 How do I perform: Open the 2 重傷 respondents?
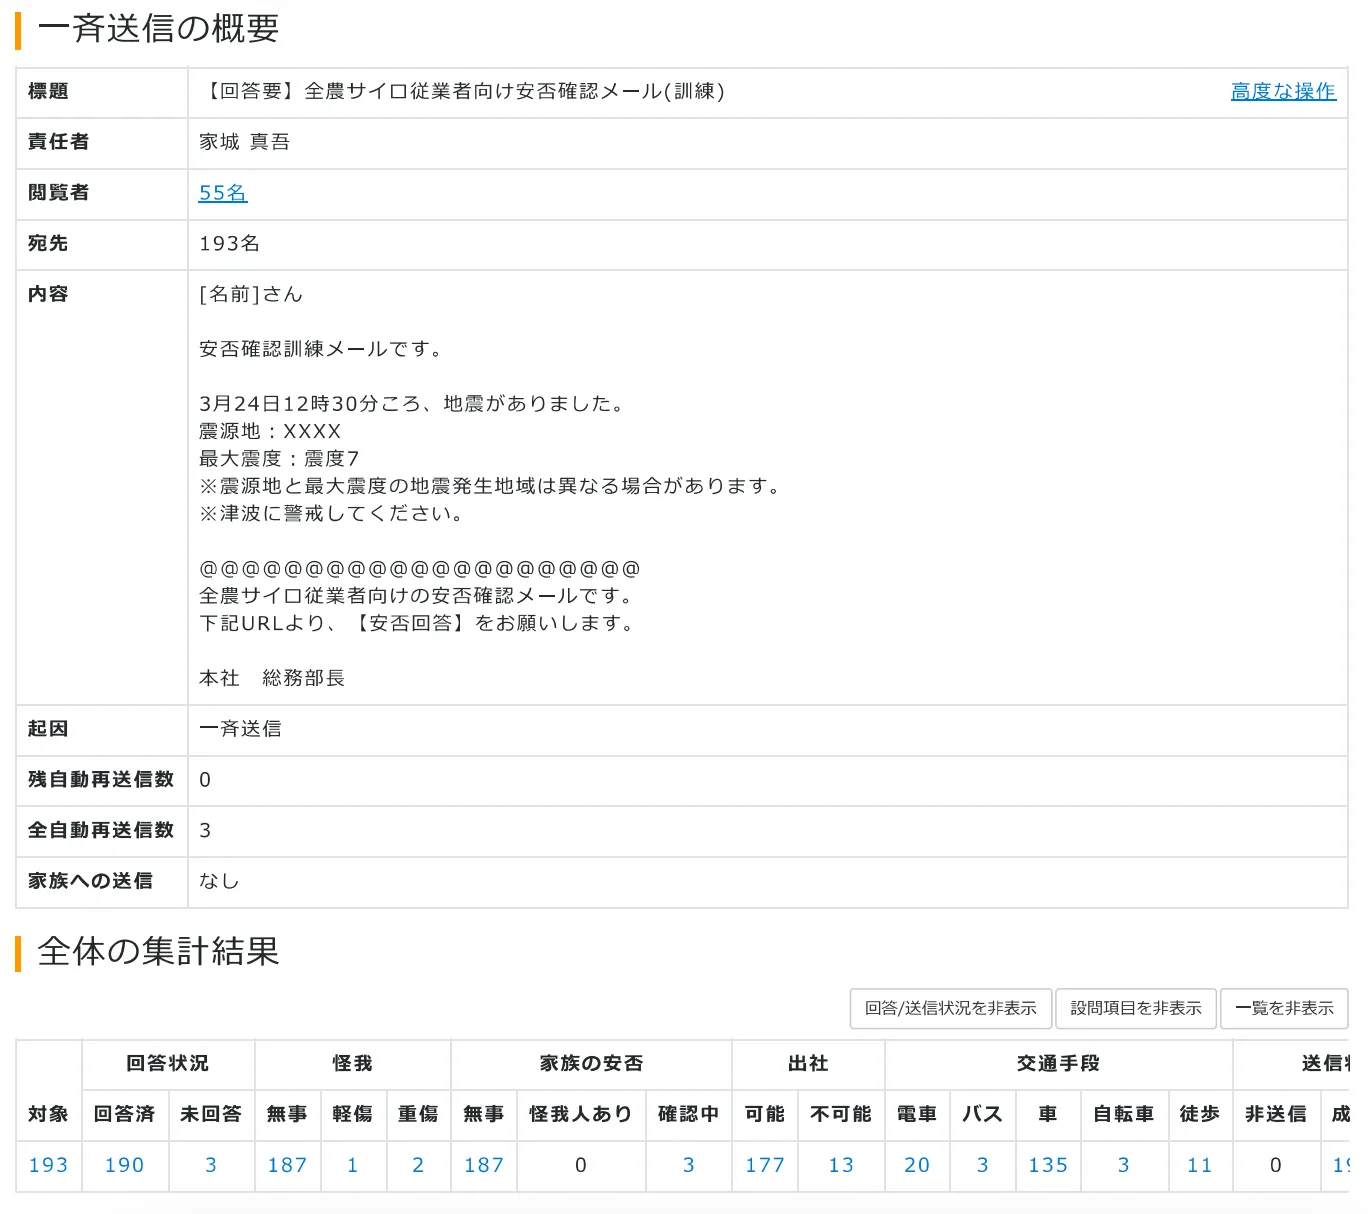(418, 1164)
